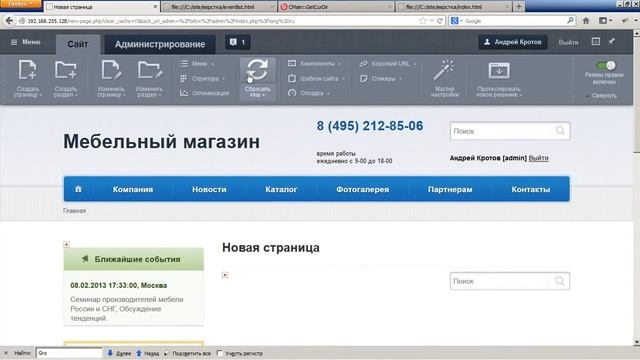This screenshot has width=640, height=360.
Task: Open the Settings wizard wand icon
Action: [444, 70]
